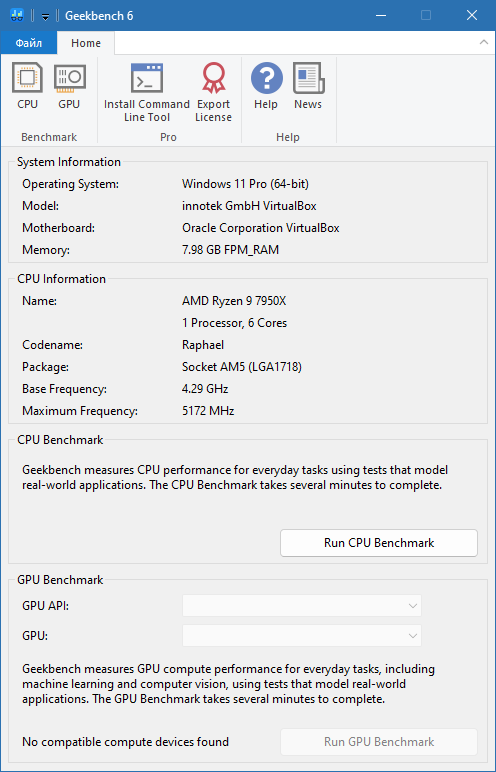The height and width of the screenshot is (772, 496).
Task: Click the Run CPU Benchmark button
Action: click(379, 543)
